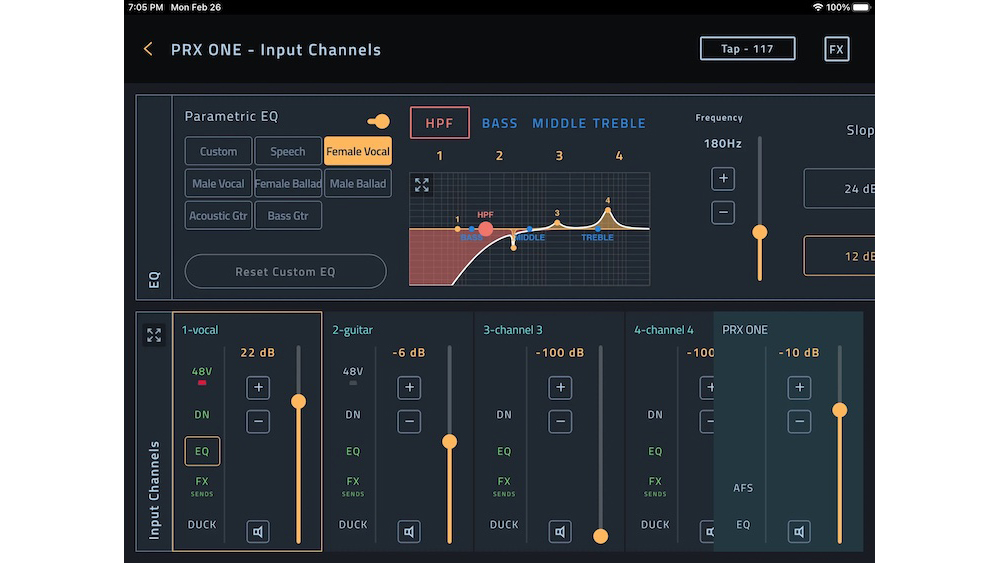Choose the Male Ballad EQ preset
The height and width of the screenshot is (563, 1000).
(x=358, y=183)
